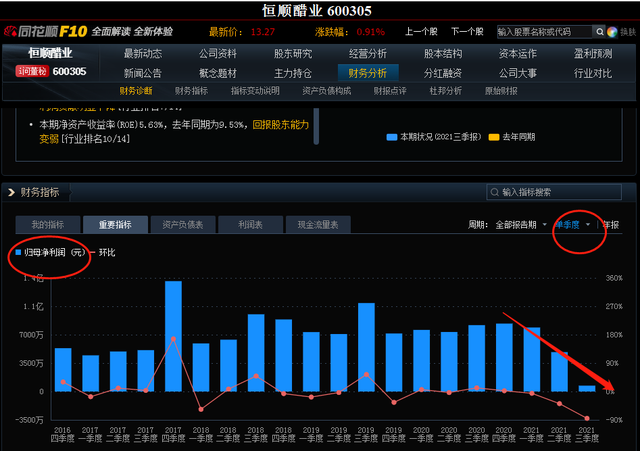Switch to 年报 view

click(x=611, y=224)
